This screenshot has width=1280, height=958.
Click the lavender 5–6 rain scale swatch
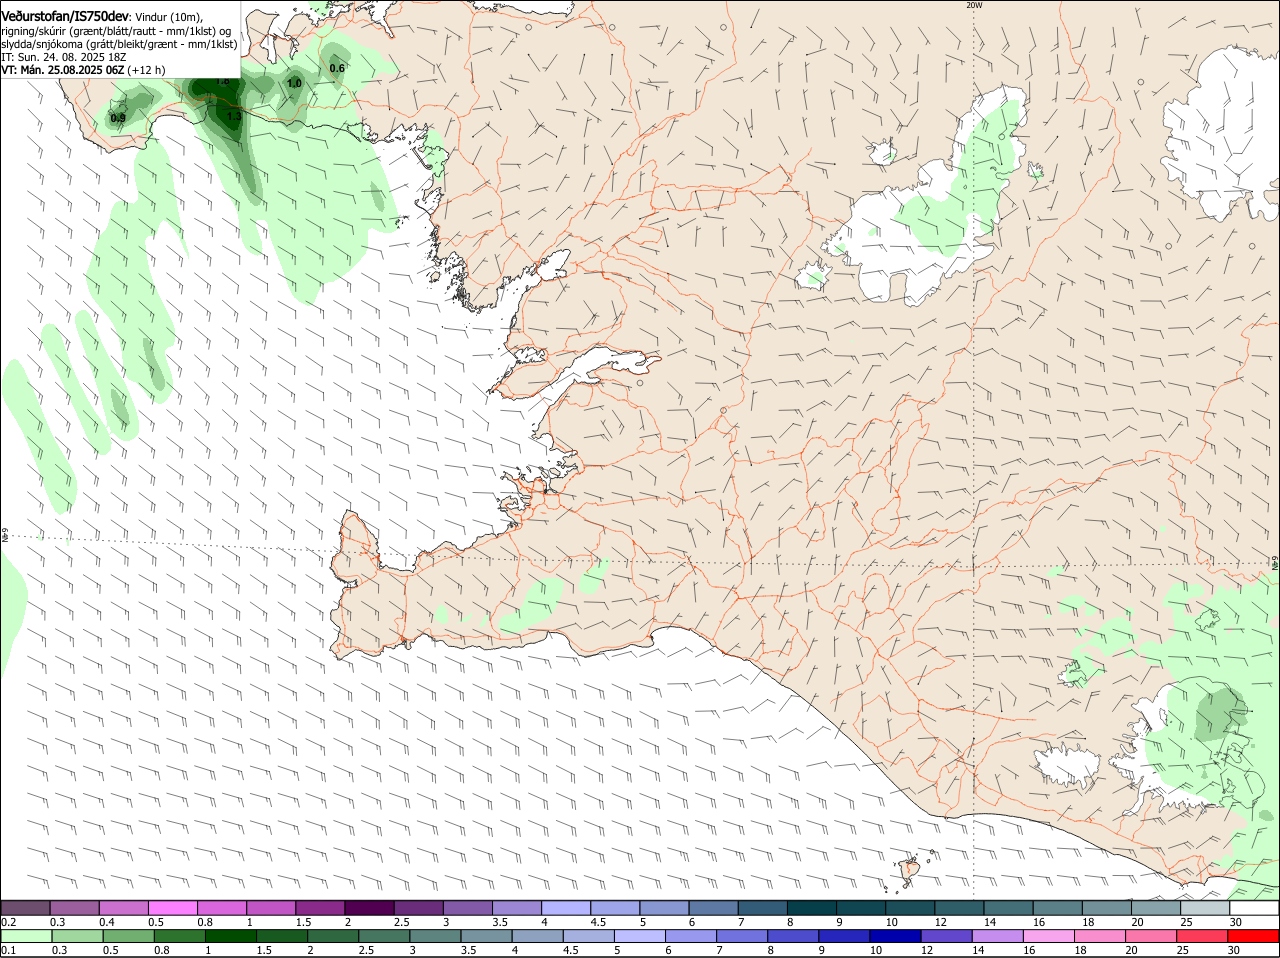(x=641, y=936)
